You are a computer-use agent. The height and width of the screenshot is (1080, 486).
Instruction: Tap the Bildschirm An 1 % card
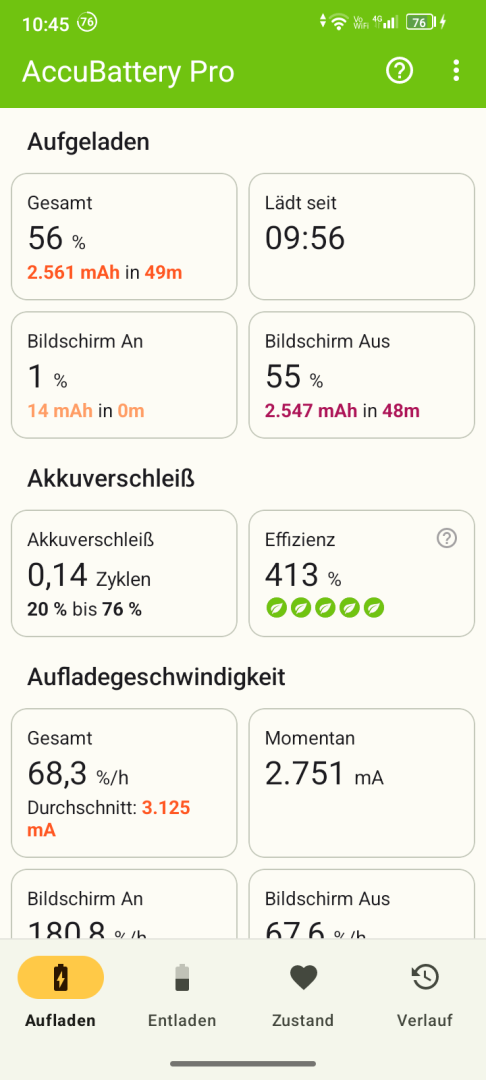point(124,375)
